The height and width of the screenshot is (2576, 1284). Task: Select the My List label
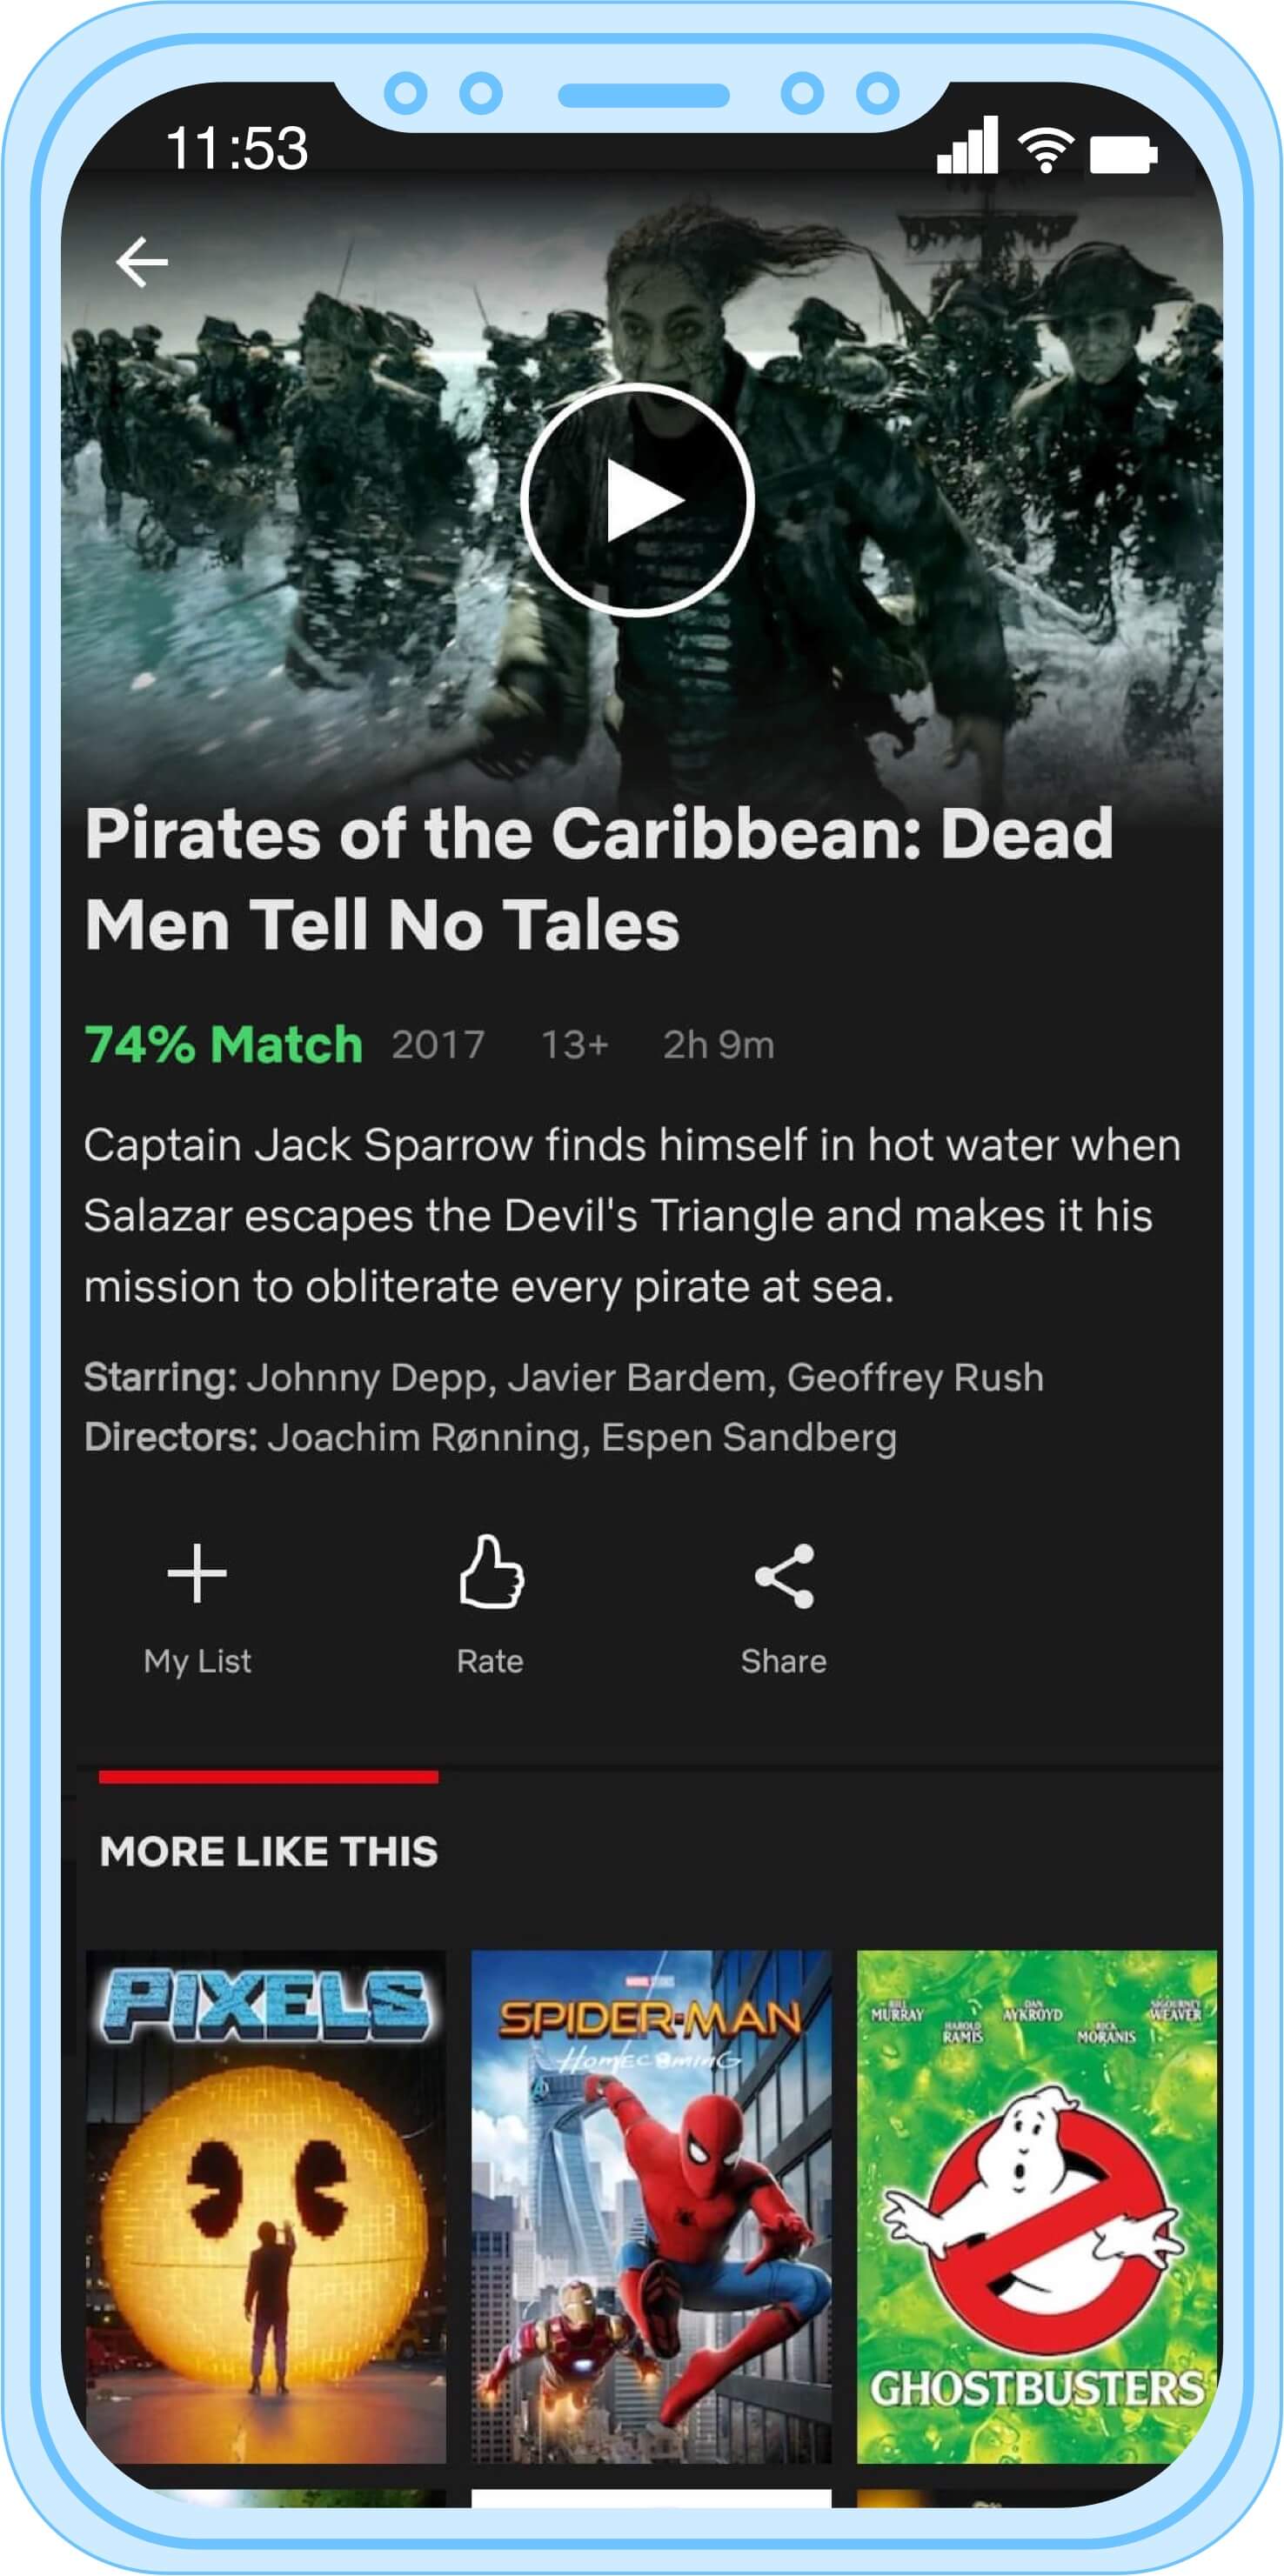pyautogui.click(x=197, y=1662)
